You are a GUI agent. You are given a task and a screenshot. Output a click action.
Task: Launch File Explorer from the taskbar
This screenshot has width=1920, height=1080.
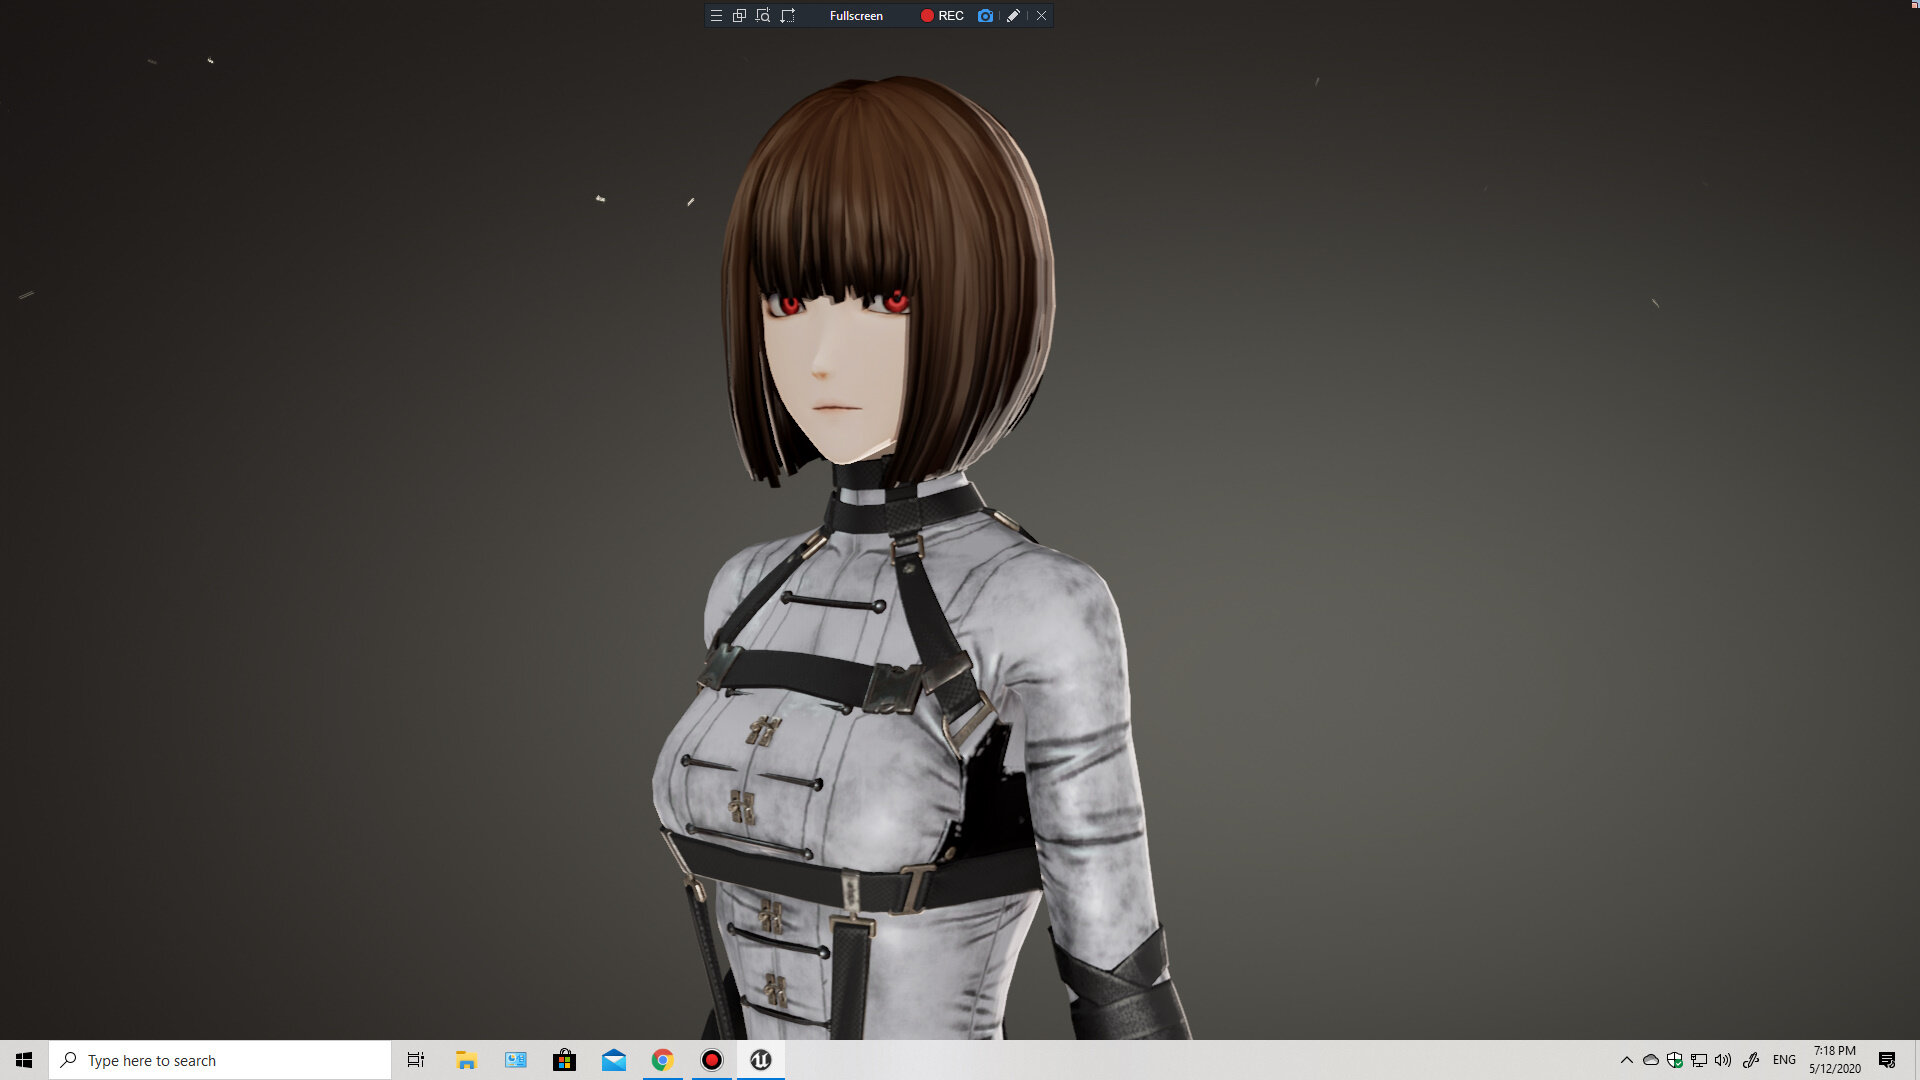[x=466, y=1060]
